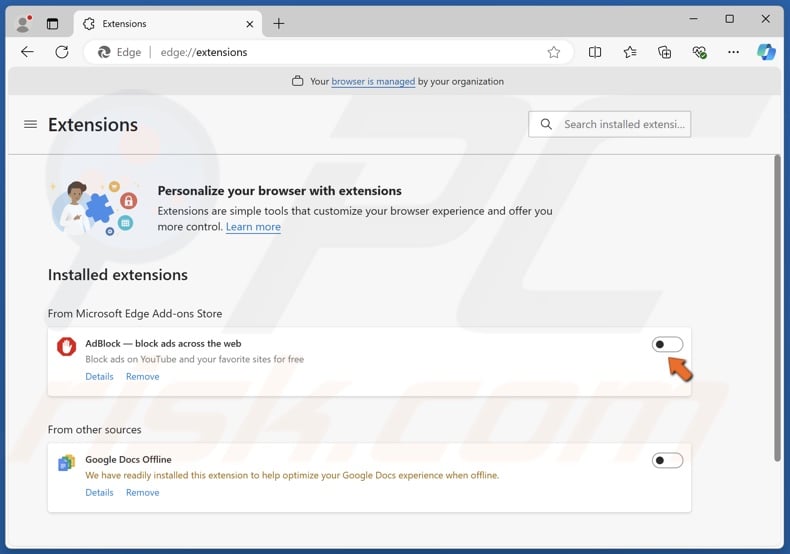Click the 'Extensions' page heading
Viewport: 790px width, 554px height.
[x=93, y=124]
